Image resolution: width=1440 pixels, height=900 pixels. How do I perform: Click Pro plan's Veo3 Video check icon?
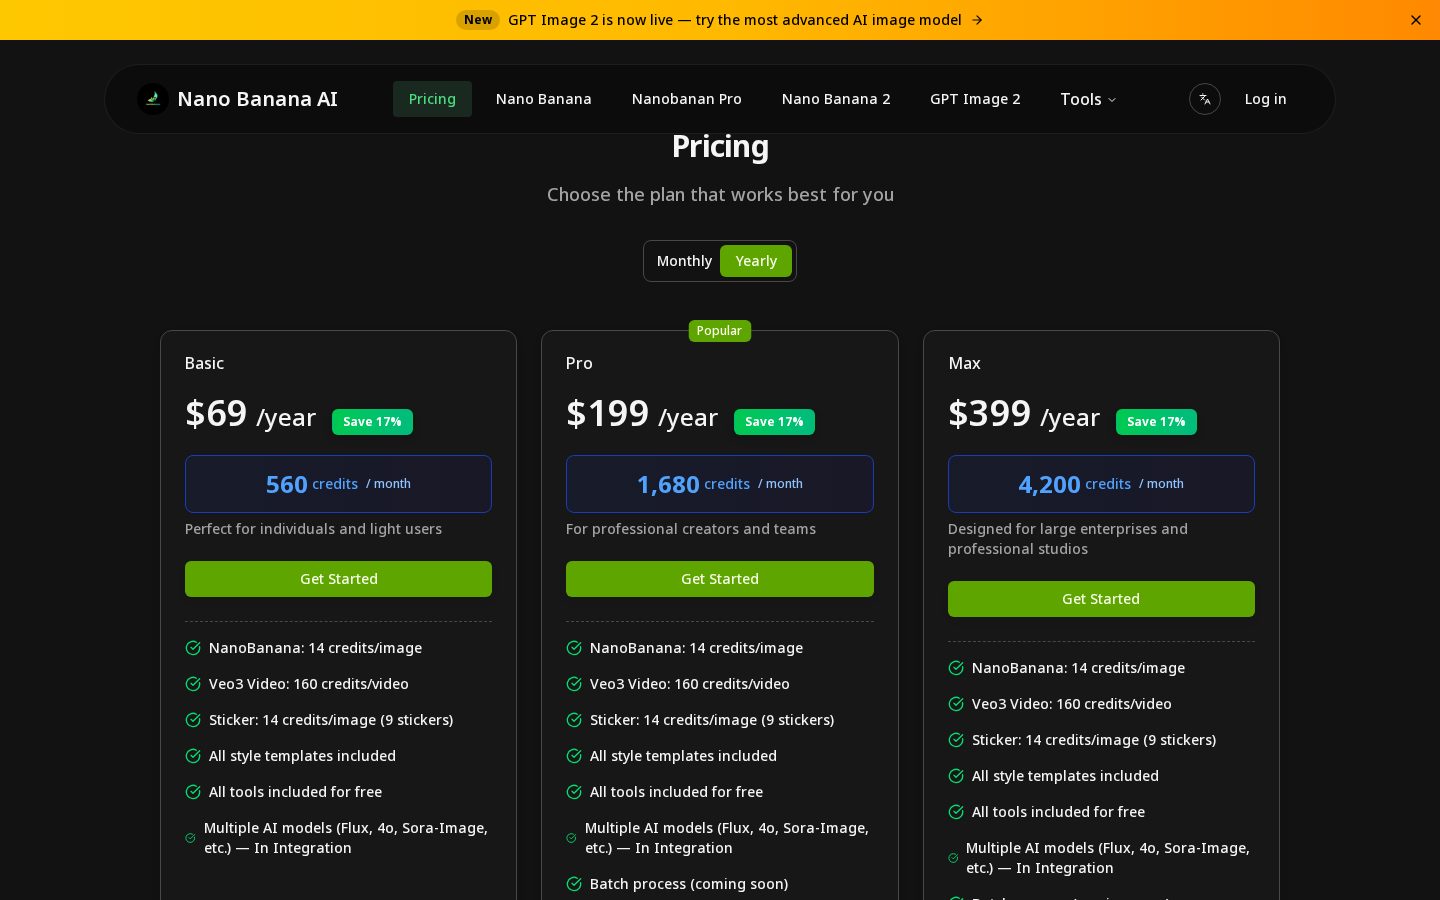pyautogui.click(x=574, y=684)
